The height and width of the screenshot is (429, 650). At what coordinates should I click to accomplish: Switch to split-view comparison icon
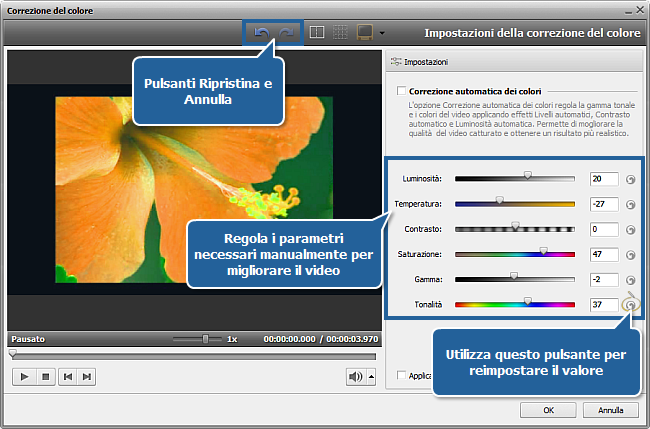click(x=316, y=33)
